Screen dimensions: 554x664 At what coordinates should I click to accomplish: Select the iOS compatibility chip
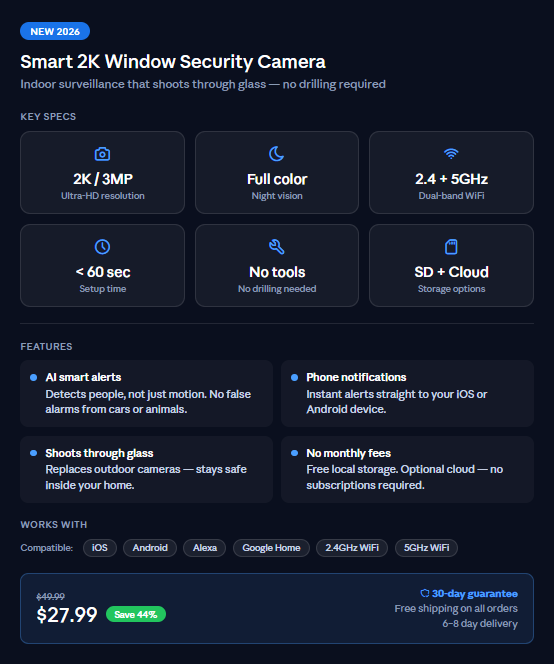click(100, 548)
